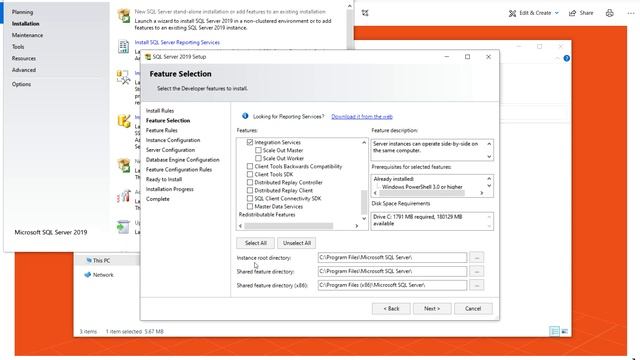Image resolution: width=640 pixels, height=360 pixels.
Task: Follow the Download it from the web link
Action: point(362,116)
